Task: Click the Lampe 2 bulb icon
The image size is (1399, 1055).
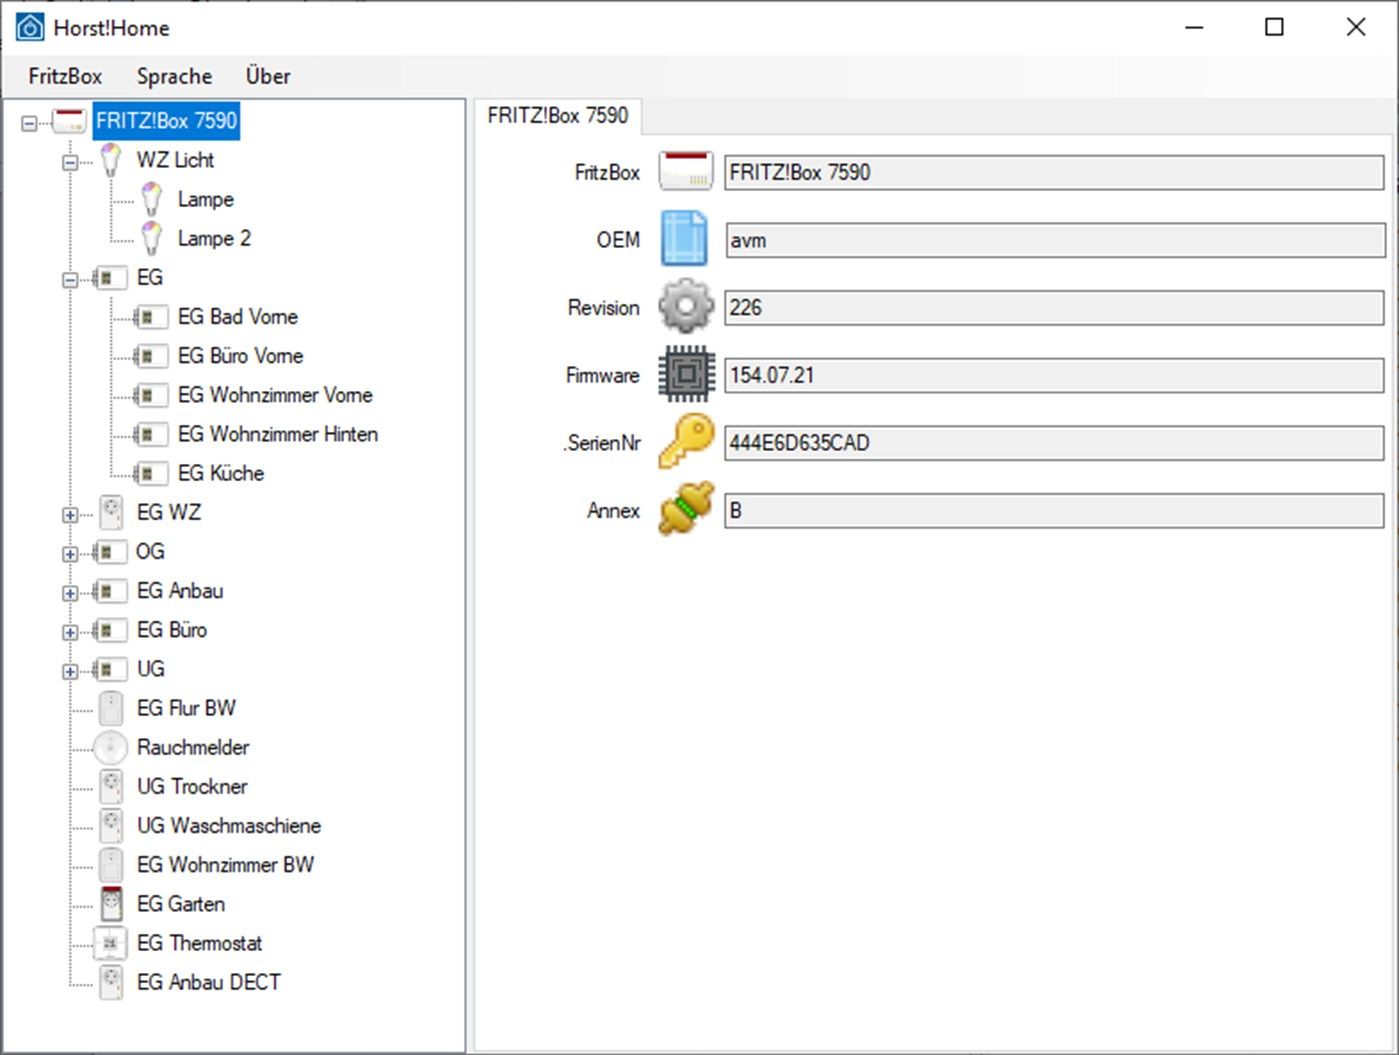Action: (x=151, y=239)
